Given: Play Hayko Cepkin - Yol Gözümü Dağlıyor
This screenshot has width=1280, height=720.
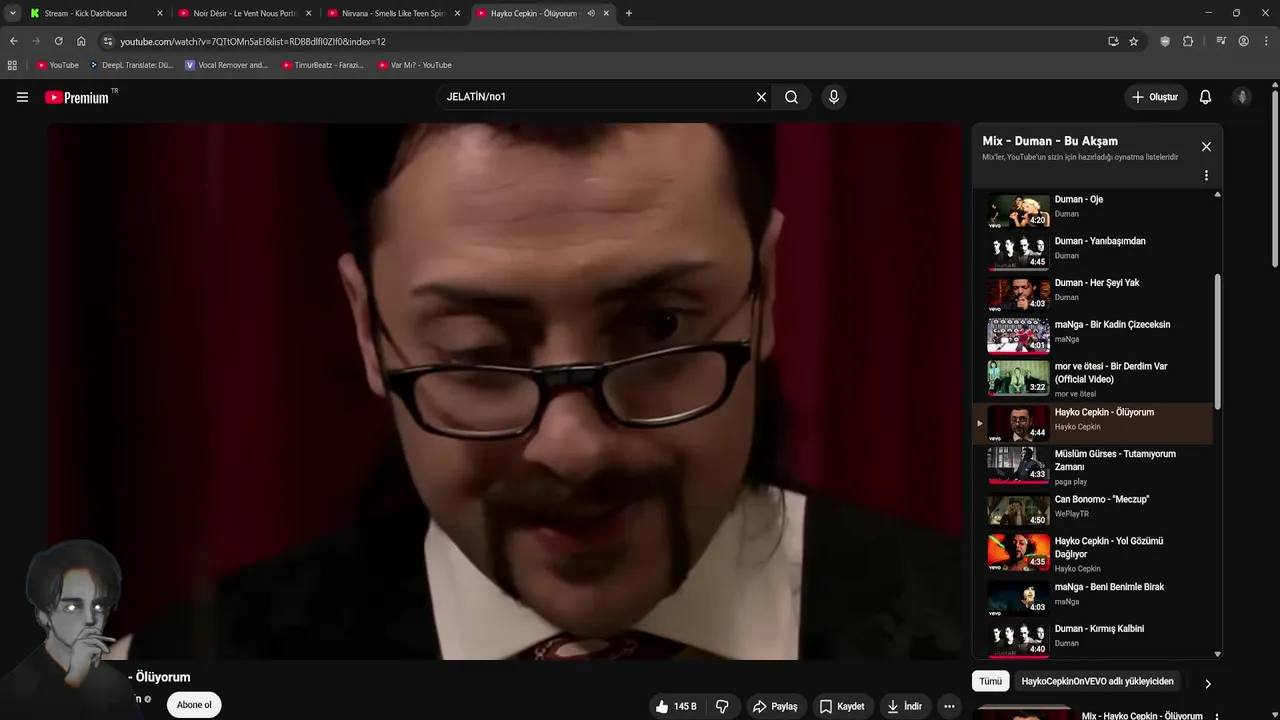Looking at the screenshot, I should pos(1093,554).
